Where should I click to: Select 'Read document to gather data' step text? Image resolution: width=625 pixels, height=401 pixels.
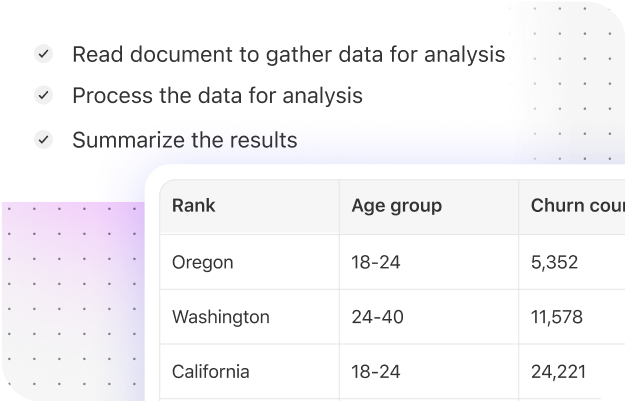289,54
